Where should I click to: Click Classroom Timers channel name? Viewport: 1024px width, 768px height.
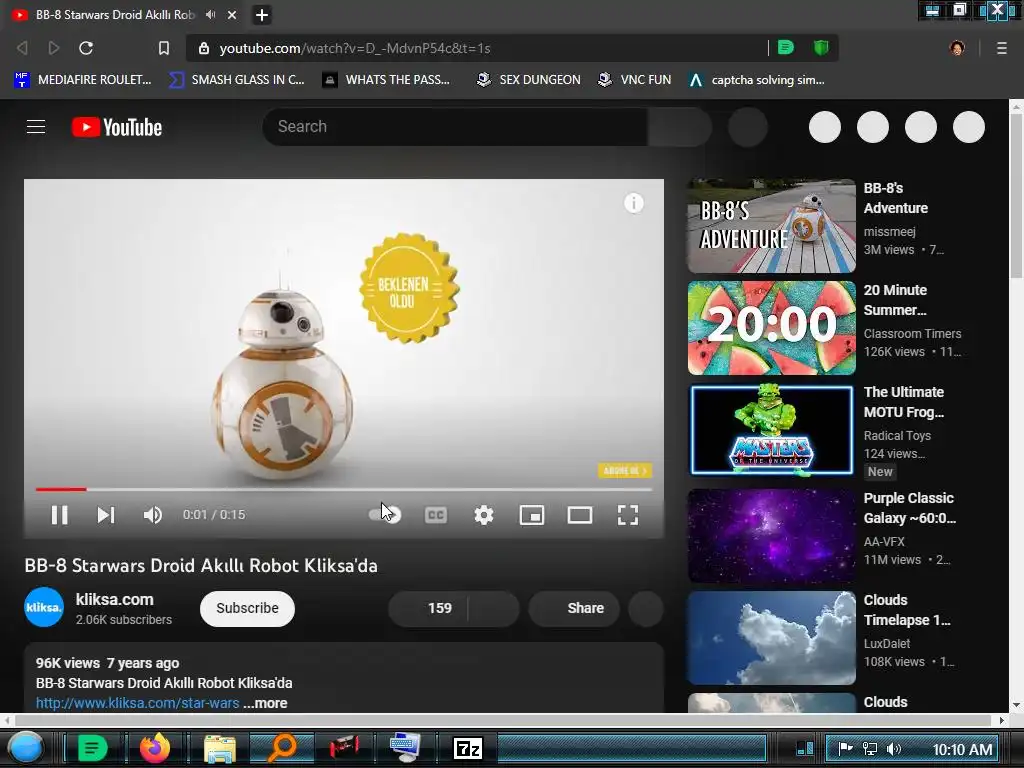pos(912,334)
